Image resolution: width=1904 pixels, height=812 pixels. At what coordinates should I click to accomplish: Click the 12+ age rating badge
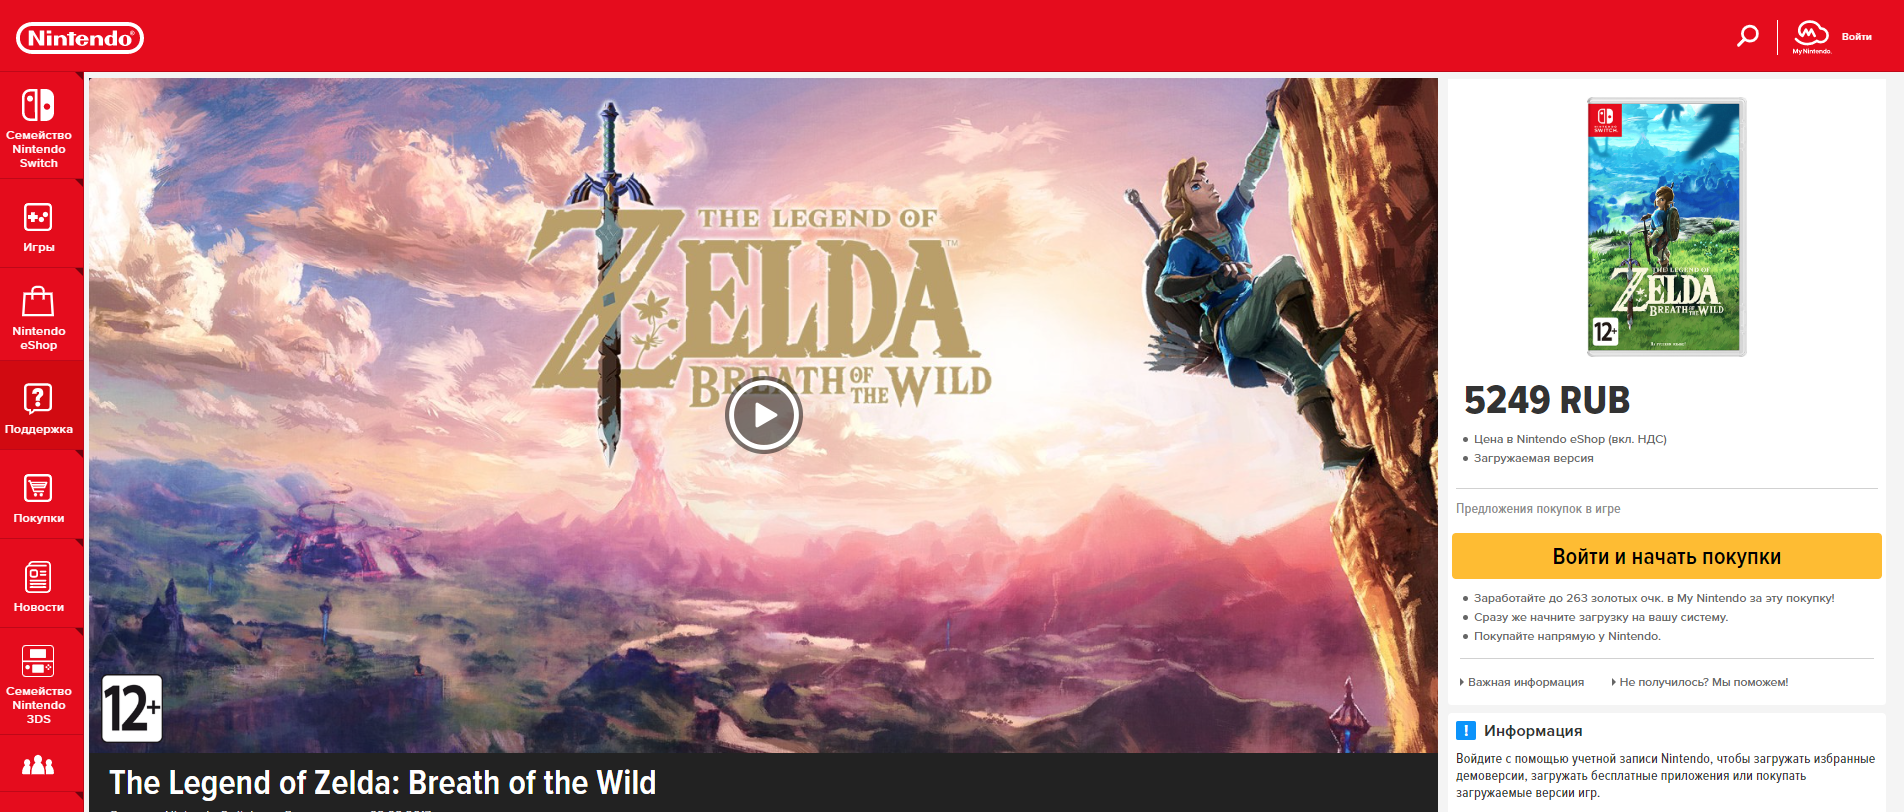[132, 708]
